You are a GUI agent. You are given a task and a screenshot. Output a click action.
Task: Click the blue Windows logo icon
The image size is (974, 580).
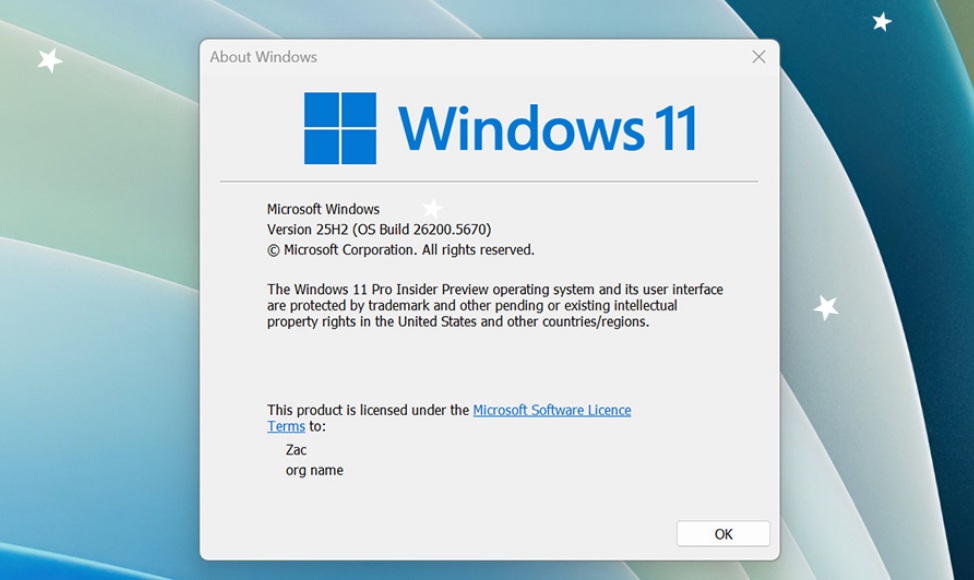(x=340, y=128)
